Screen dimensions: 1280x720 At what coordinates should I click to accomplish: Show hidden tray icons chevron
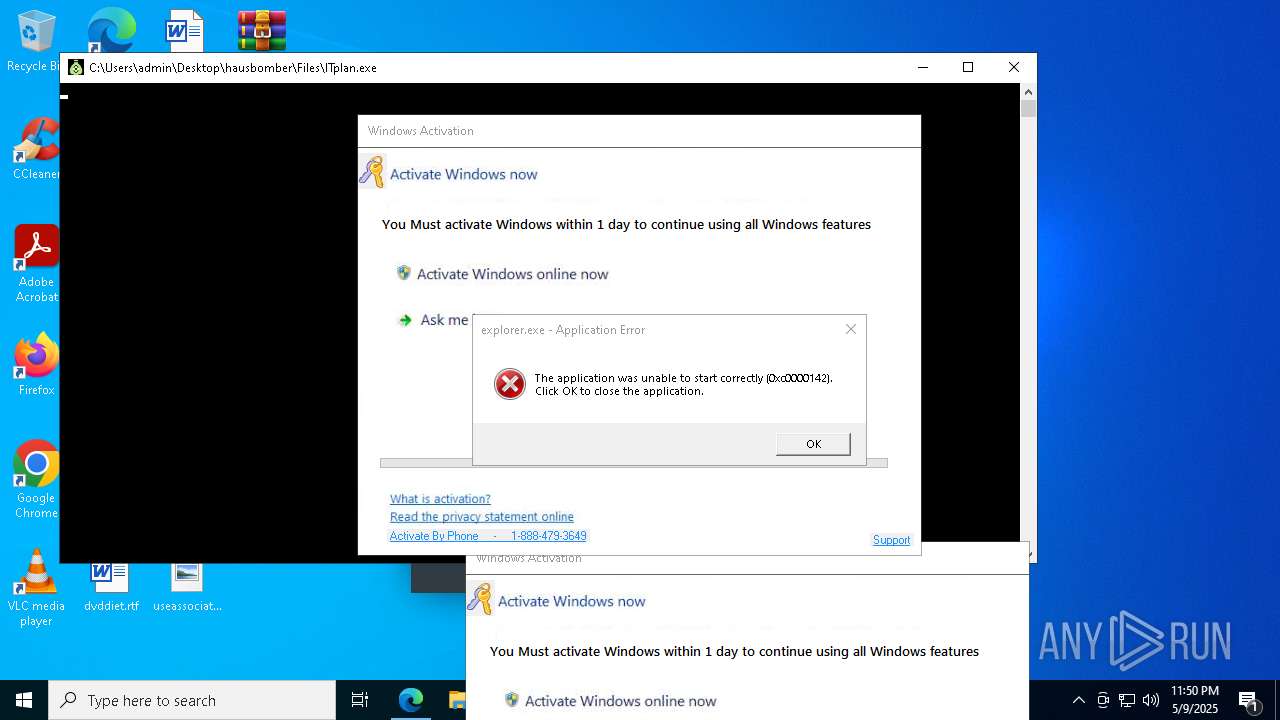click(1078, 700)
